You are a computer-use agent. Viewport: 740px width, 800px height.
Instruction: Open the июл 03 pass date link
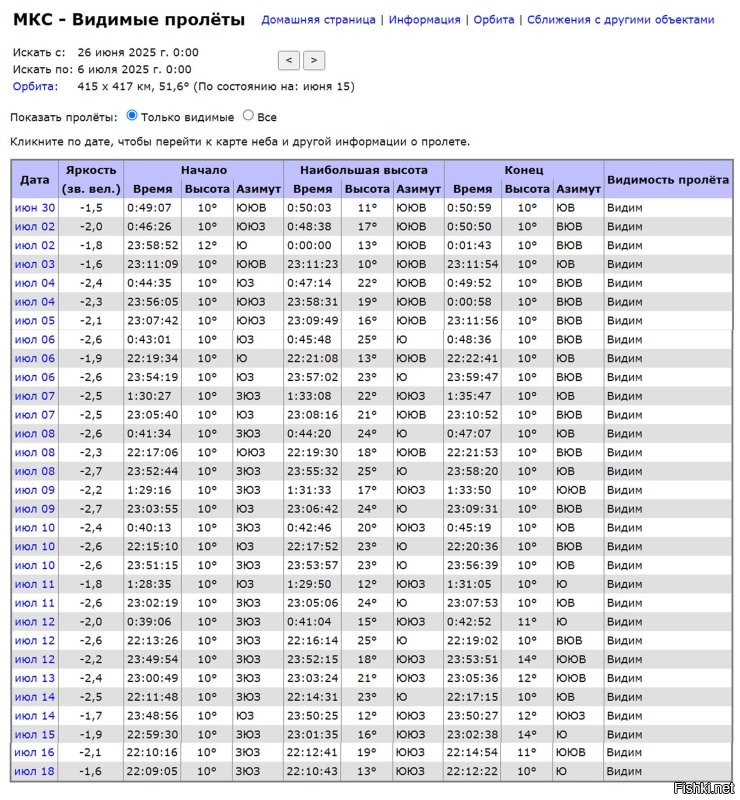[35, 264]
